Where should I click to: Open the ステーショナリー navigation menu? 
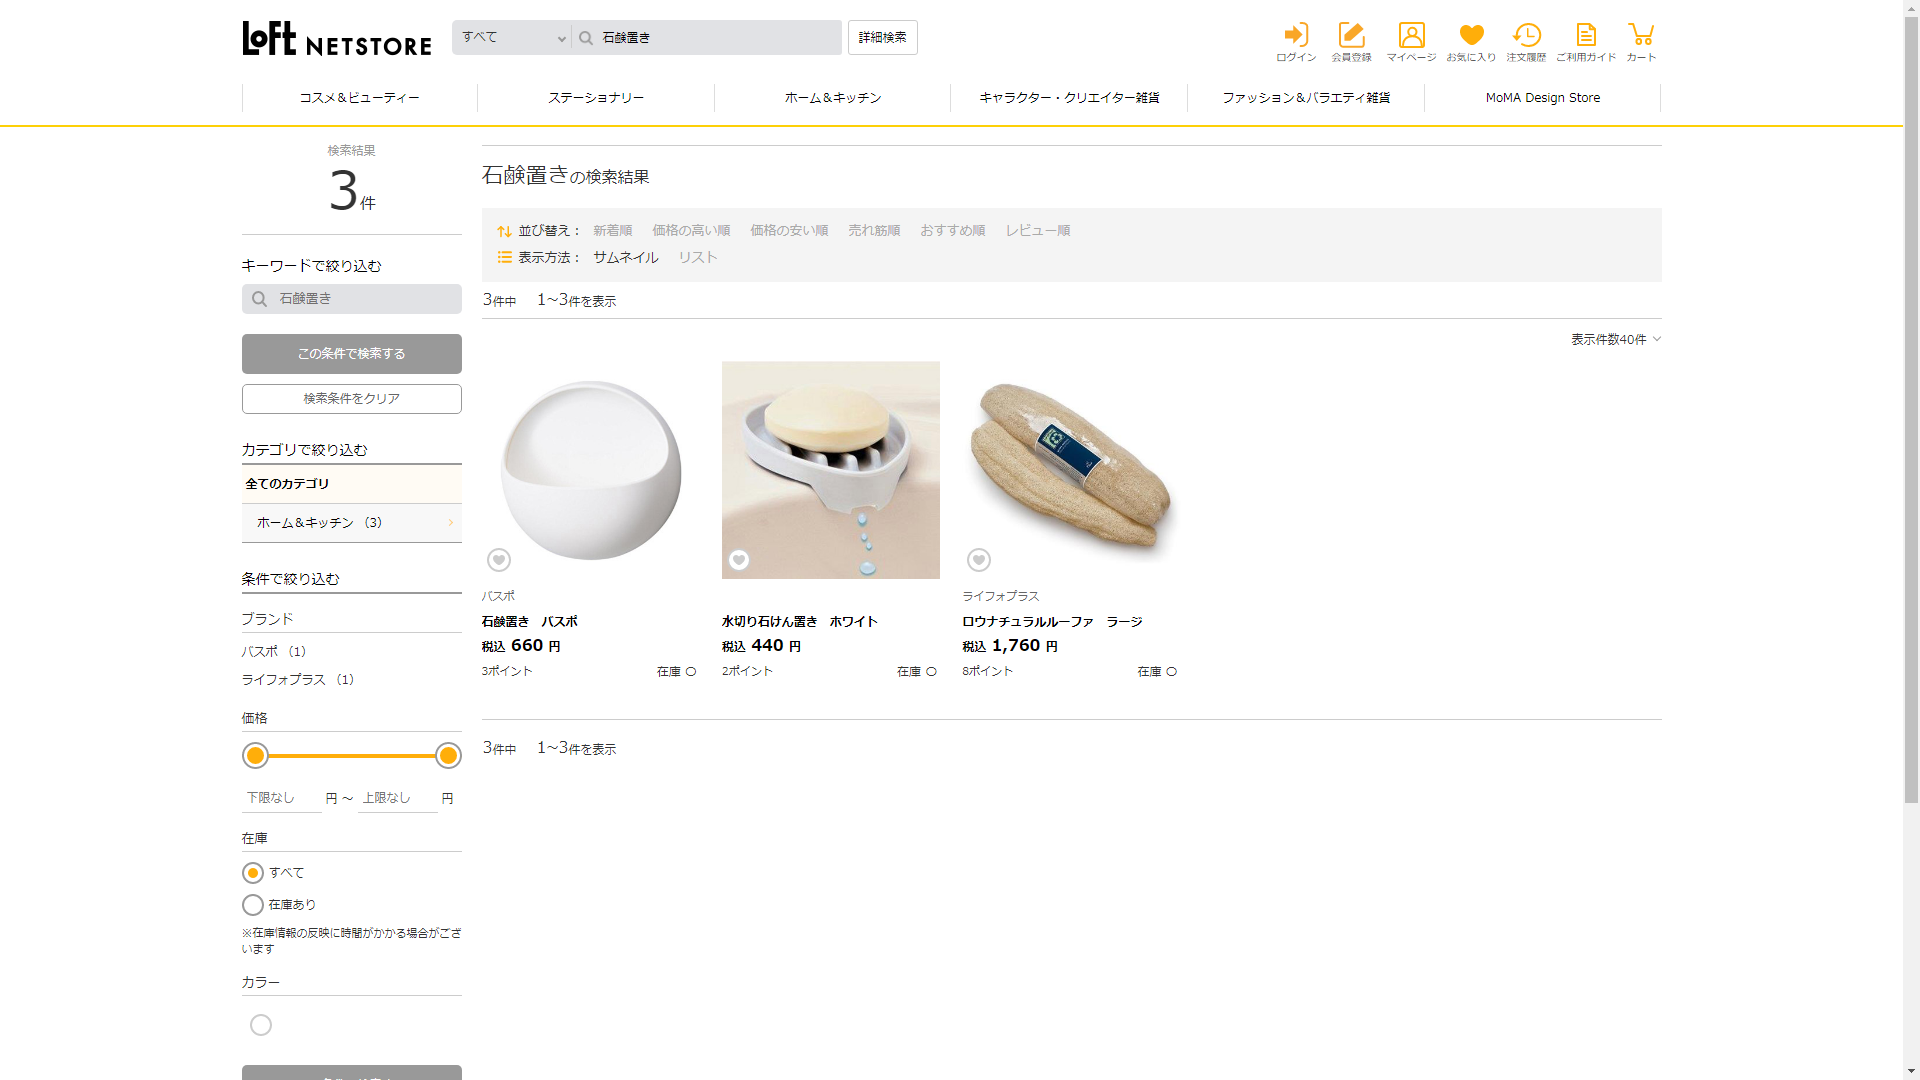pos(596,98)
